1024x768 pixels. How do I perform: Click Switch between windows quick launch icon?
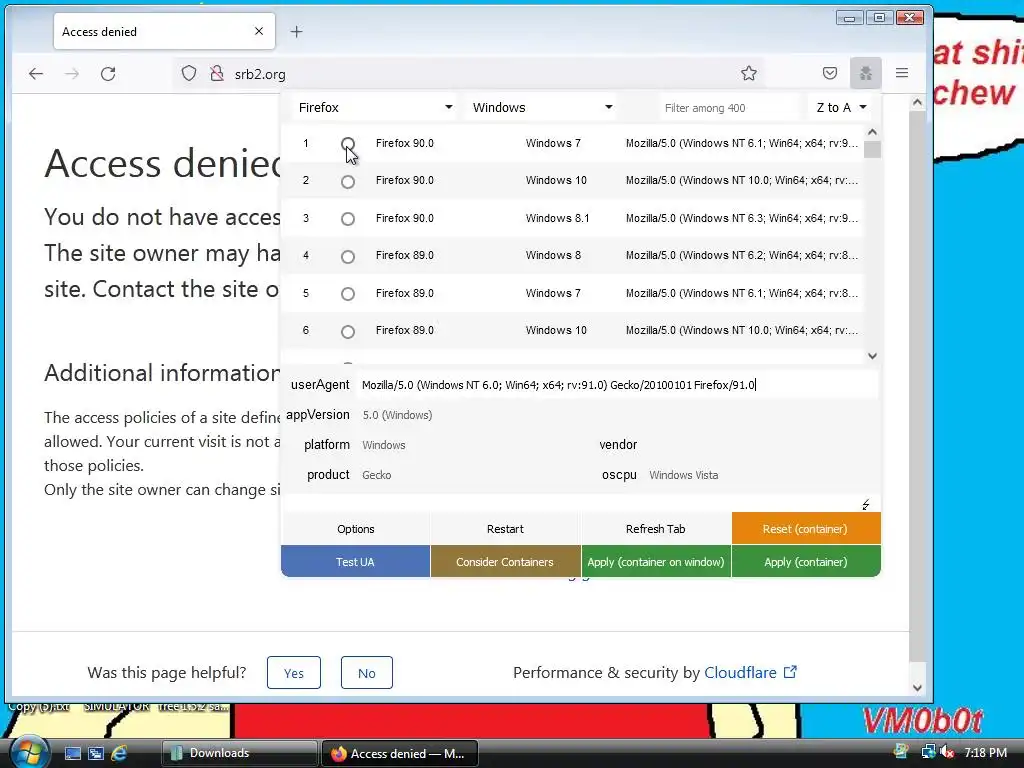point(96,754)
